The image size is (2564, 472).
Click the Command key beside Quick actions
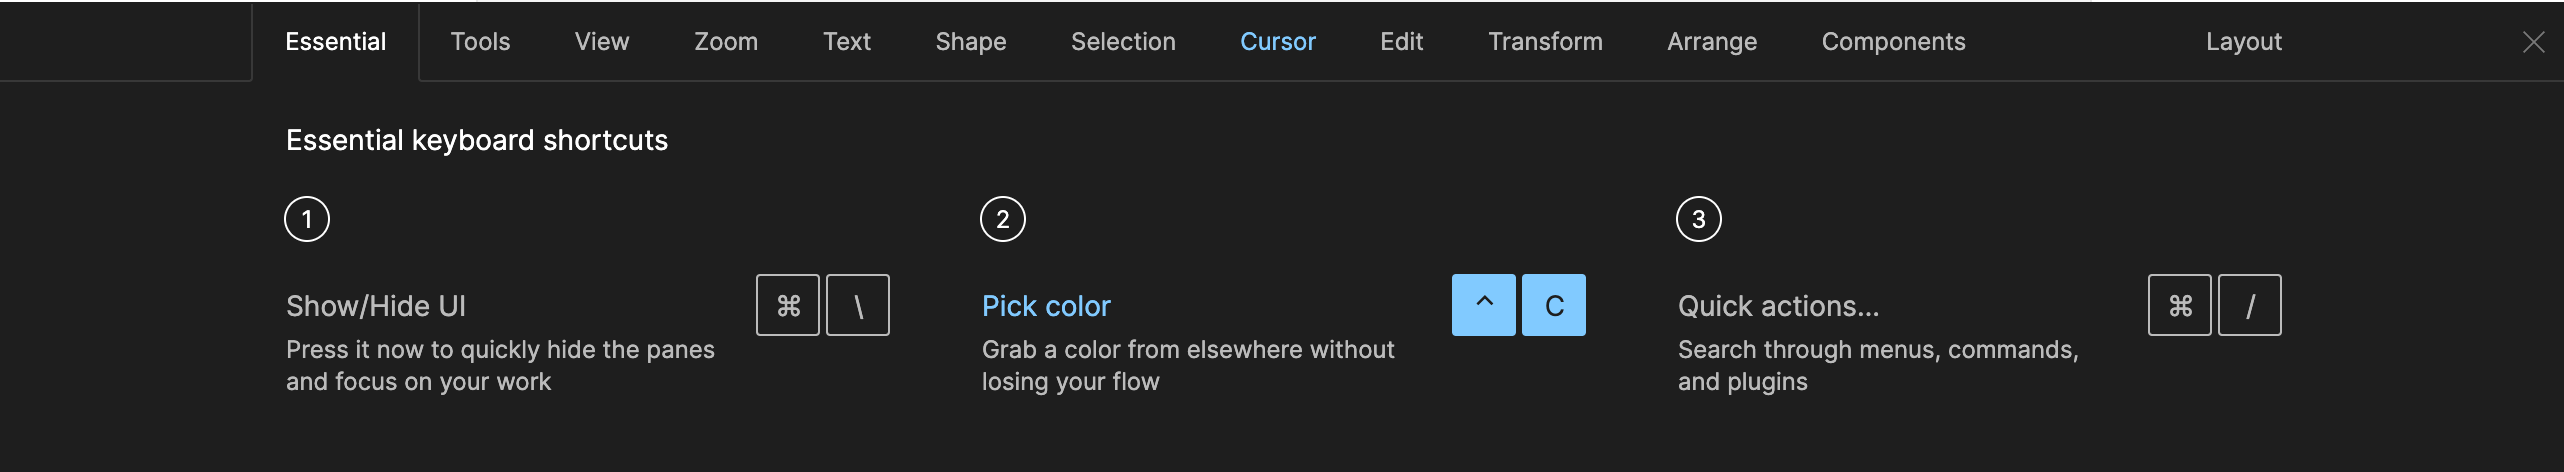click(x=2180, y=305)
